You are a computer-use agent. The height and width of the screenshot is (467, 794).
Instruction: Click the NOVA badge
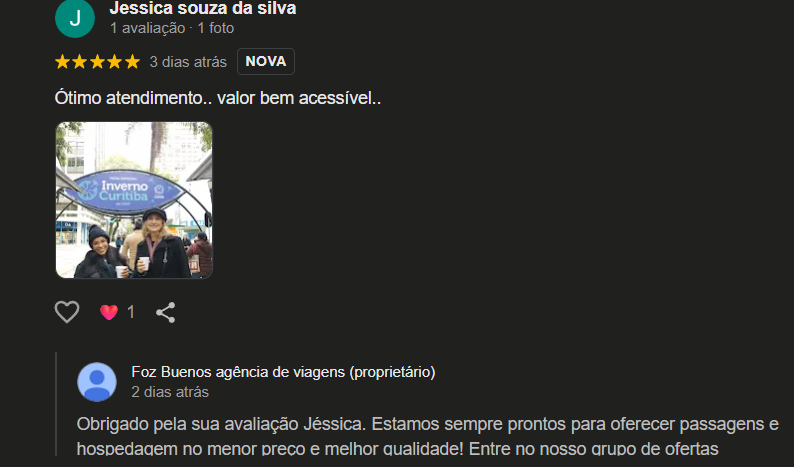click(266, 61)
